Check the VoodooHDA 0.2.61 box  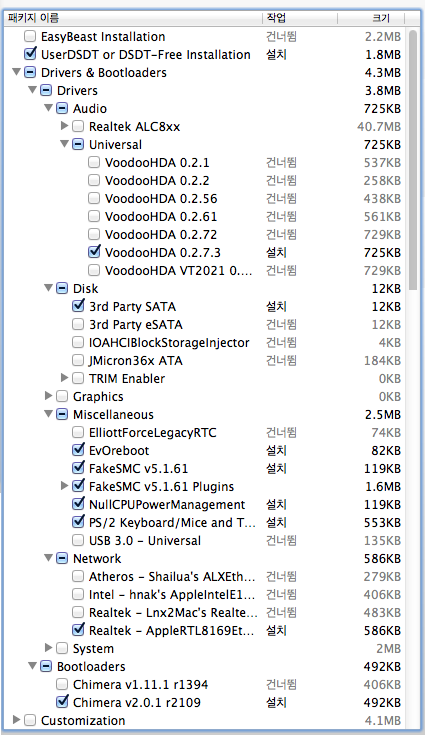click(x=94, y=216)
